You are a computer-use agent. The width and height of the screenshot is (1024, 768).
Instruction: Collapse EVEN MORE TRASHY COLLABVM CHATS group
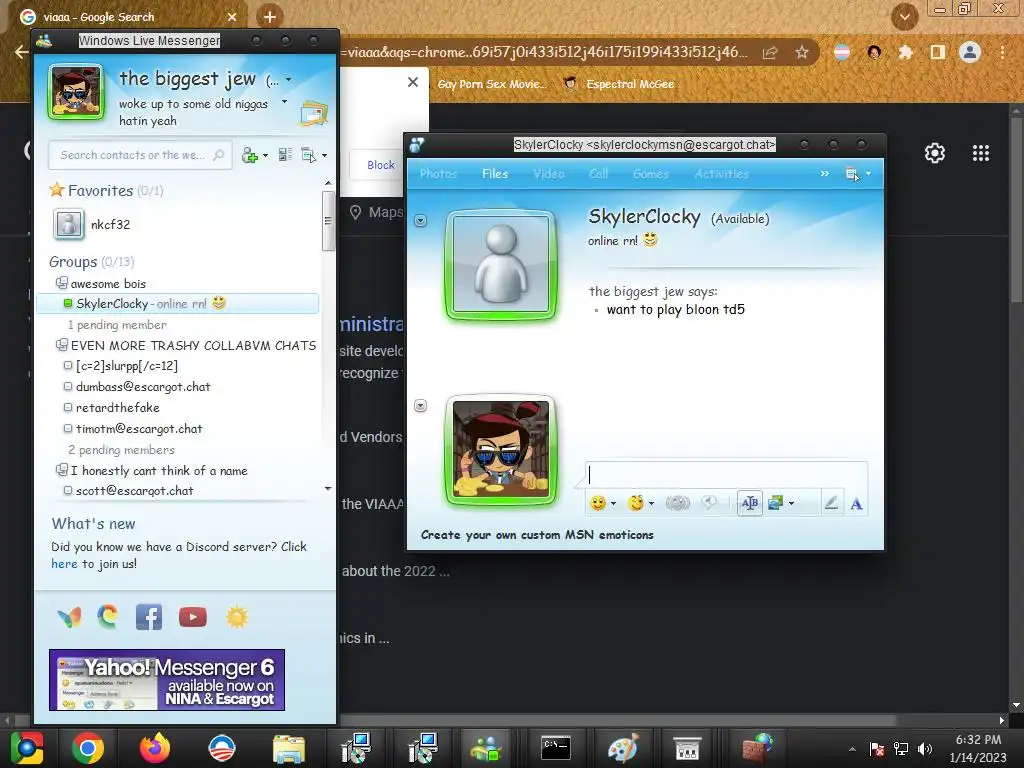(x=61, y=345)
